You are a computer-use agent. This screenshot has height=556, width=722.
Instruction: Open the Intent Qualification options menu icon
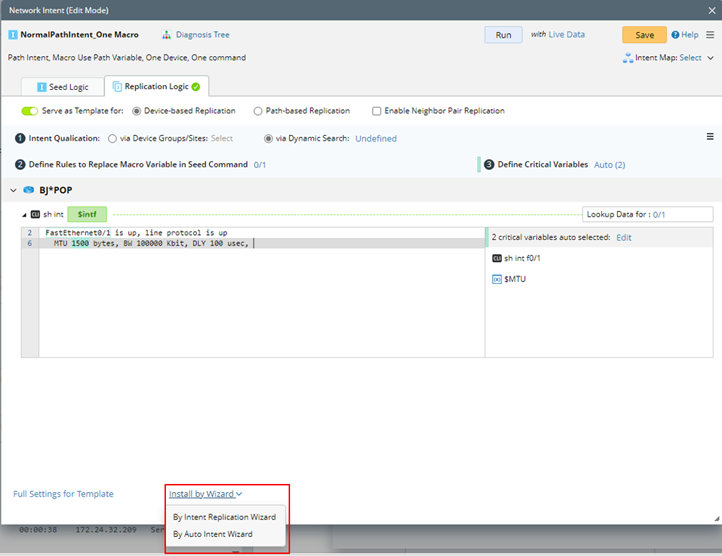point(710,137)
